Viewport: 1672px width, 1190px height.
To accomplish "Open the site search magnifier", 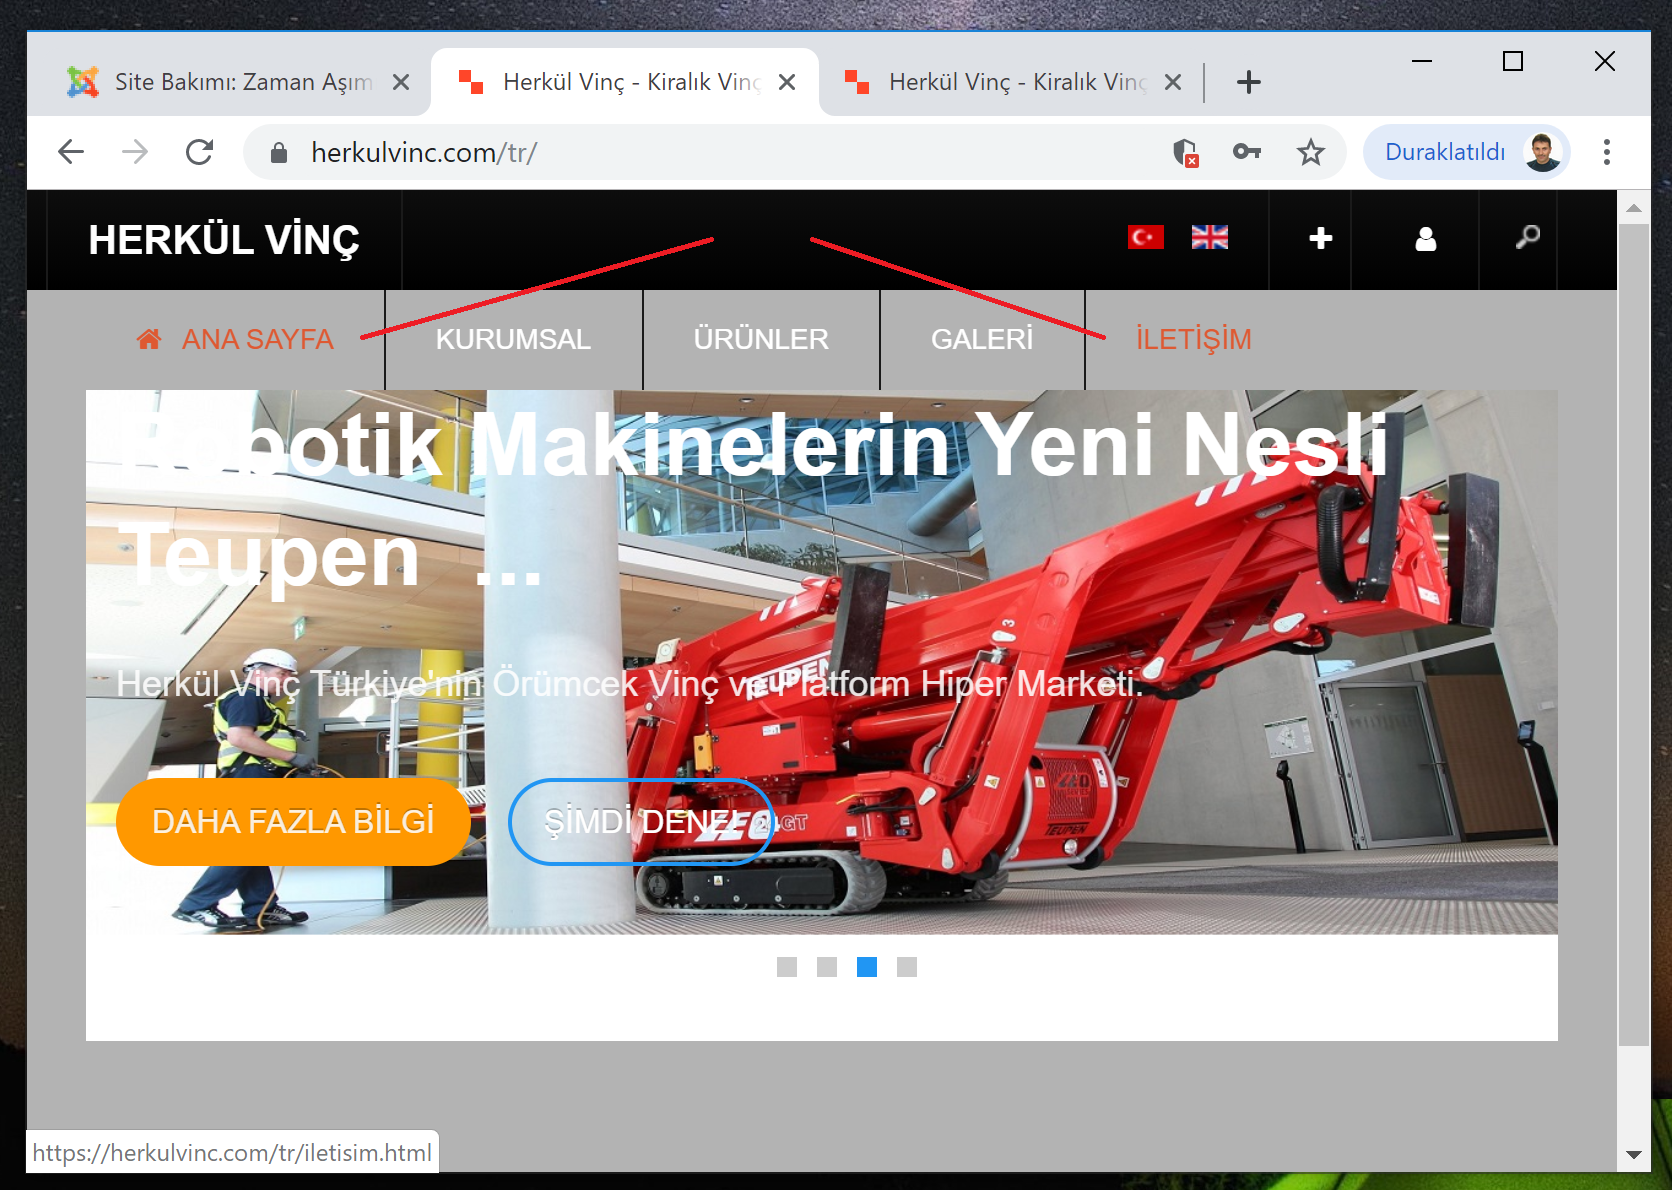I will (1527, 237).
